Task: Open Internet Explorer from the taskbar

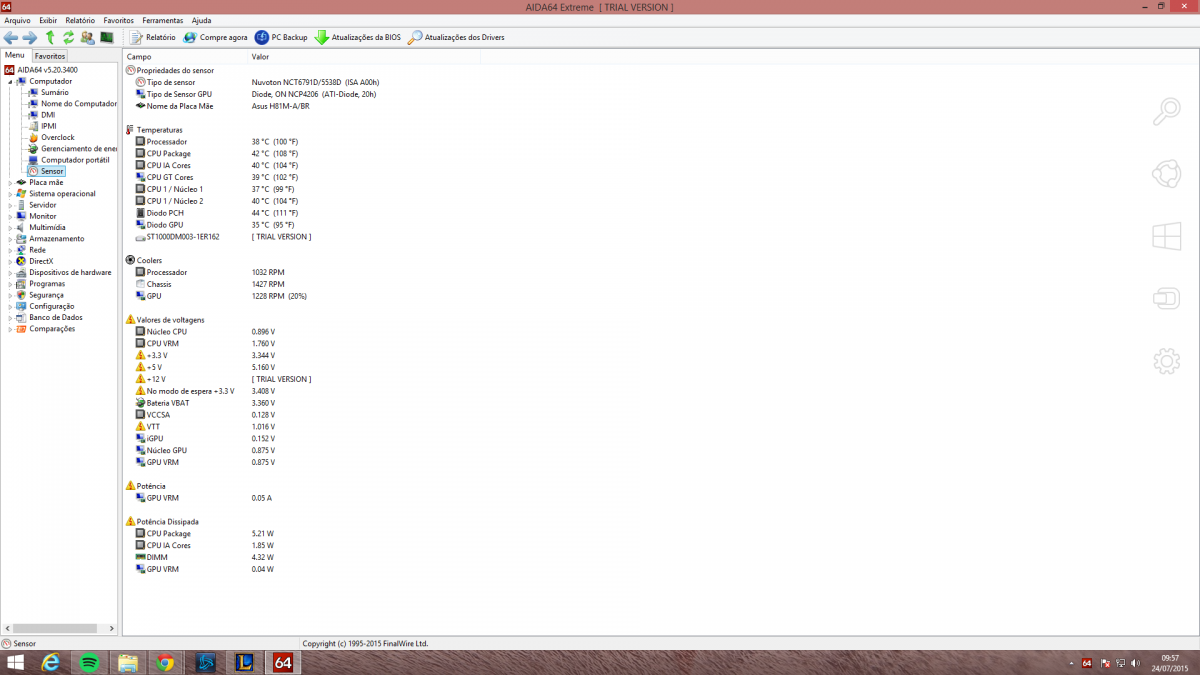Action: [x=51, y=663]
